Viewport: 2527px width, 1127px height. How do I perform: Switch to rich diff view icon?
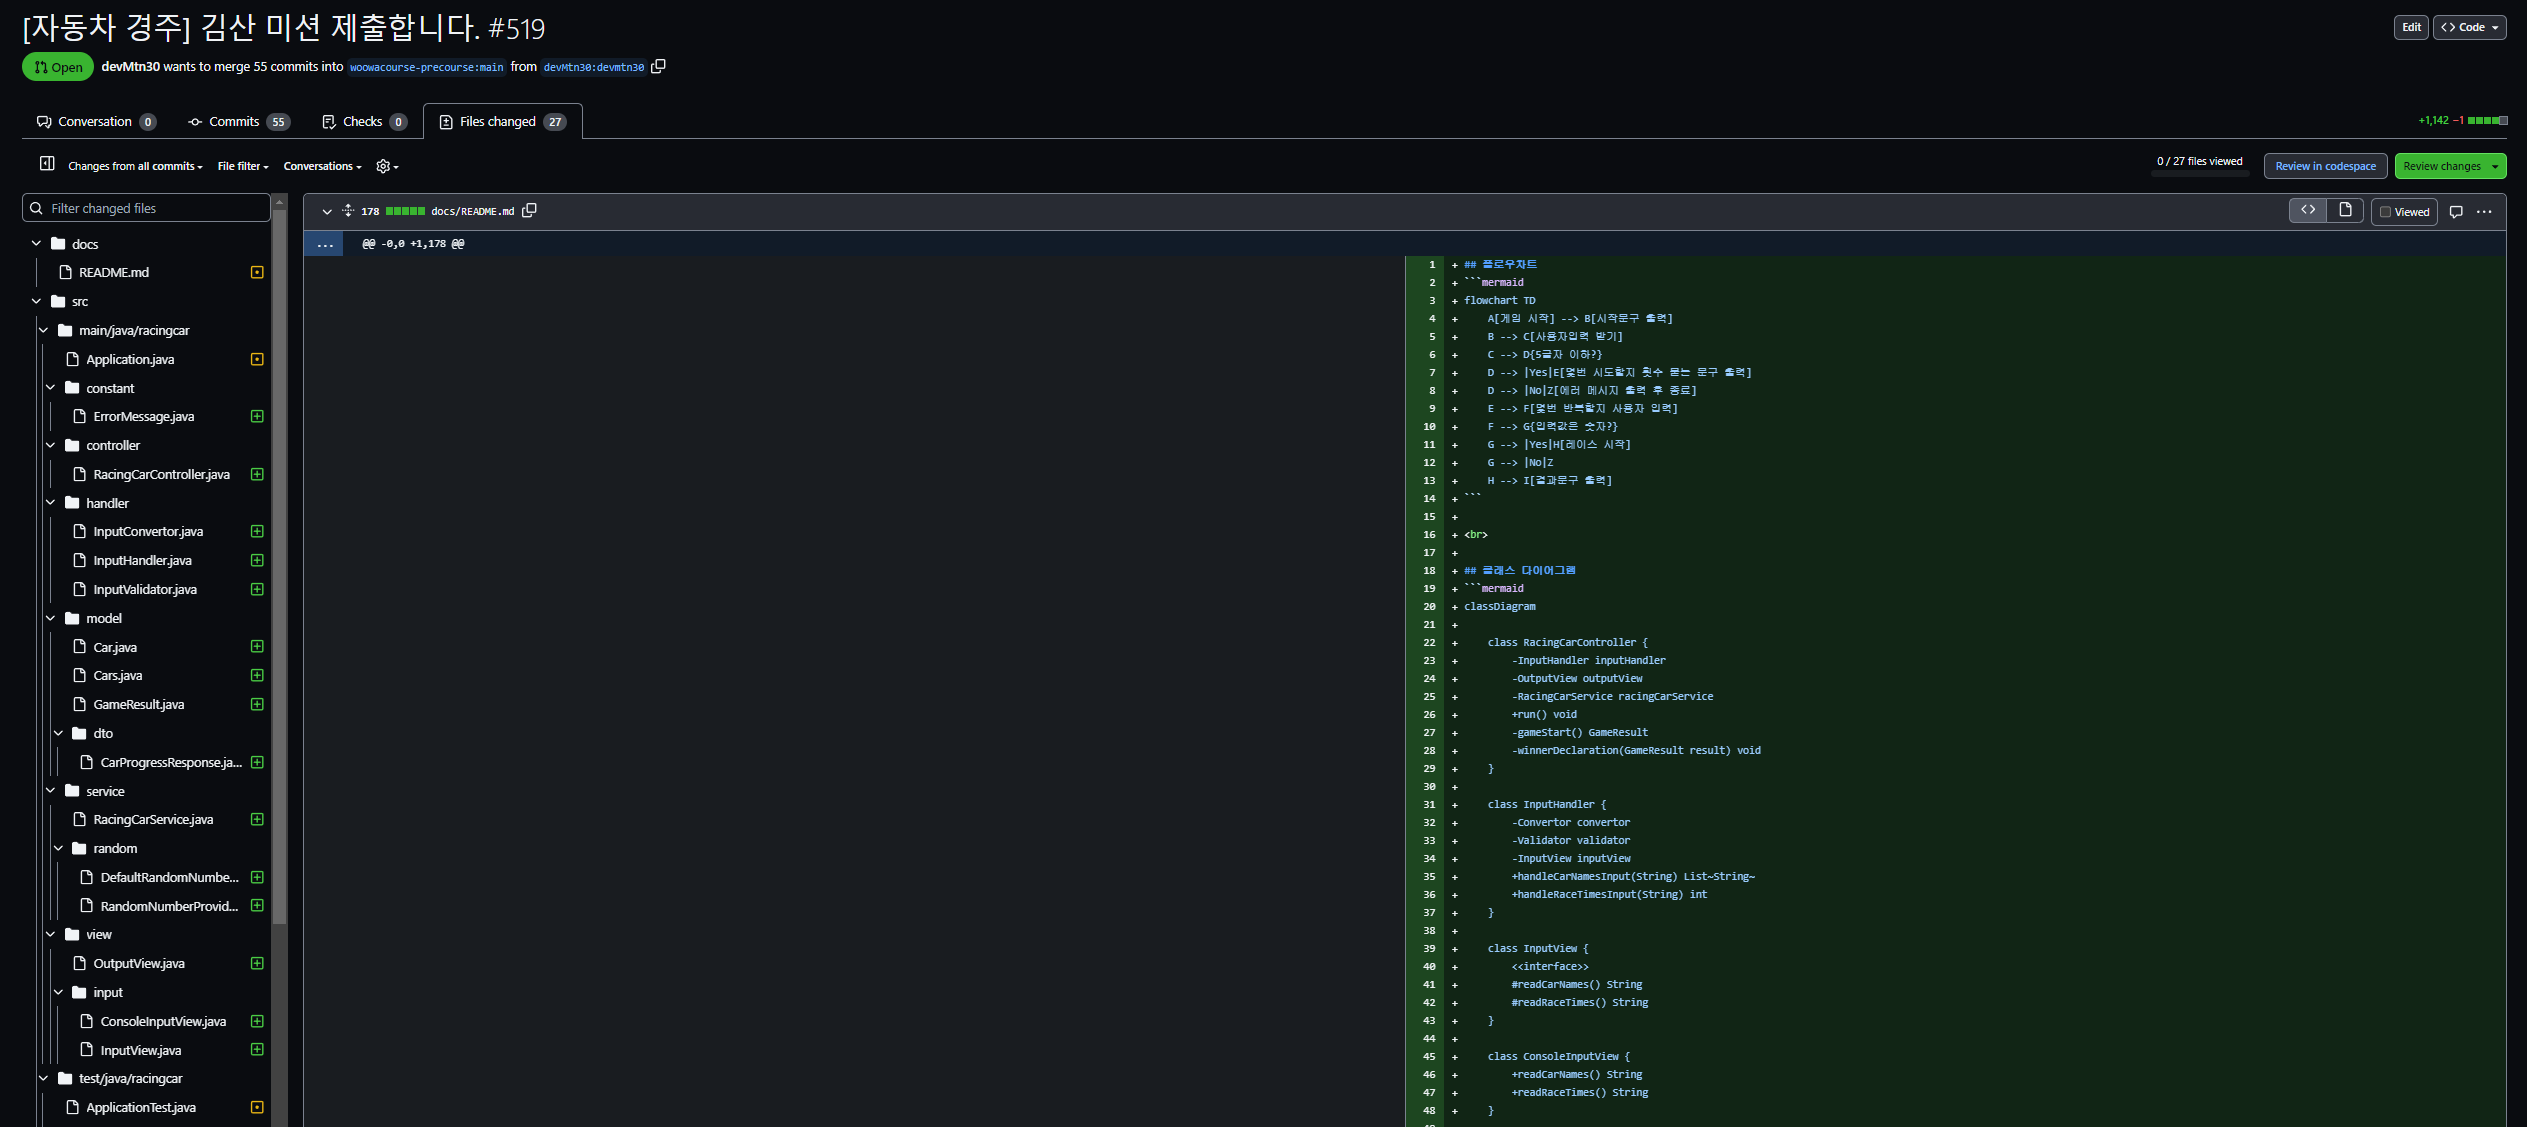pos(2345,210)
